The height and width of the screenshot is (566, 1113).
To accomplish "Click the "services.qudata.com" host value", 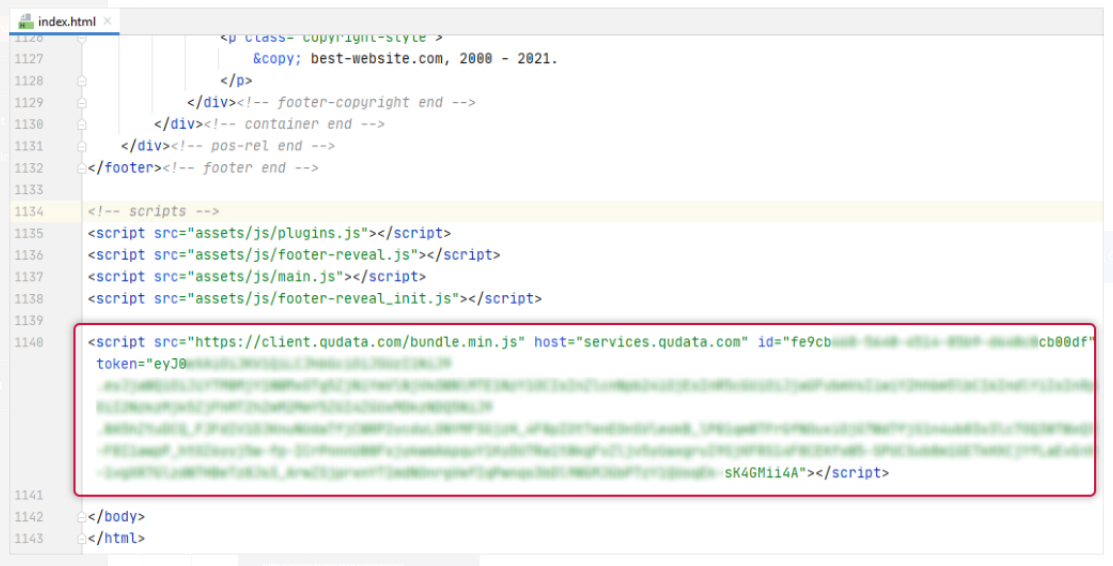I will (x=662, y=342).
